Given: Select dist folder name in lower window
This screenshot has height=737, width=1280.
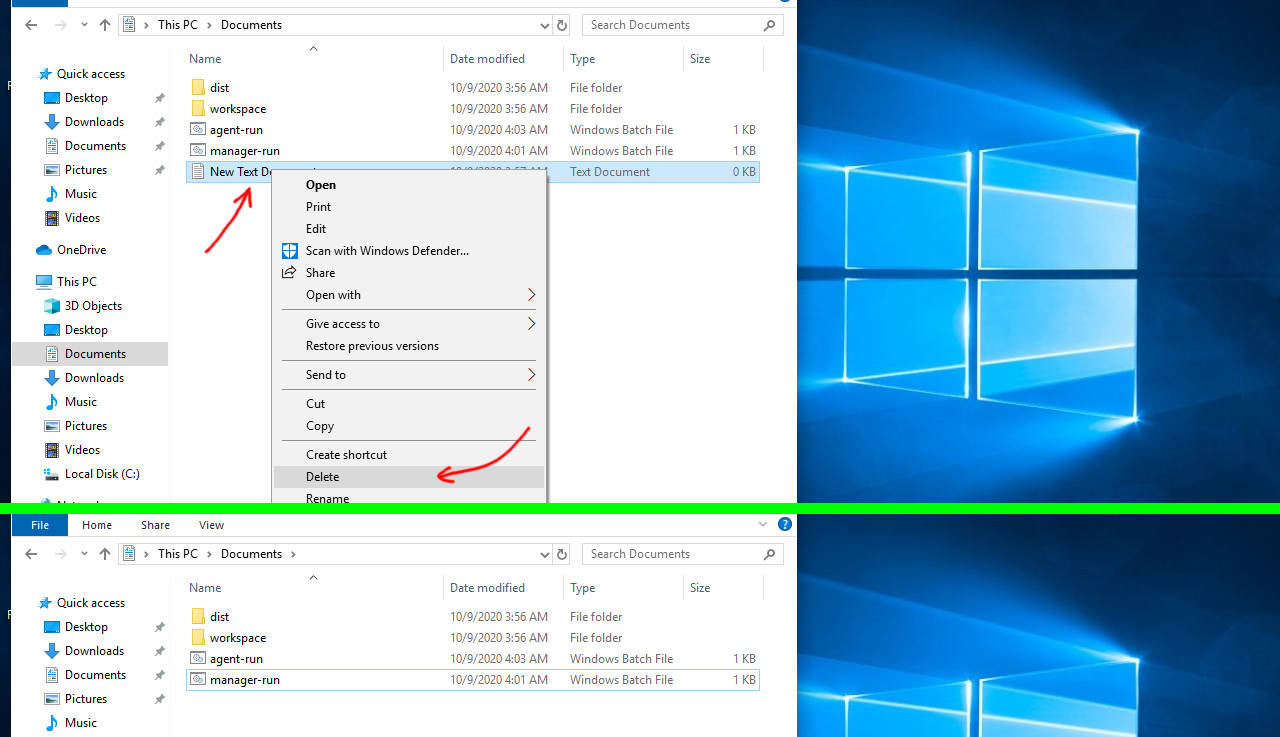Looking at the screenshot, I should 219,617.
